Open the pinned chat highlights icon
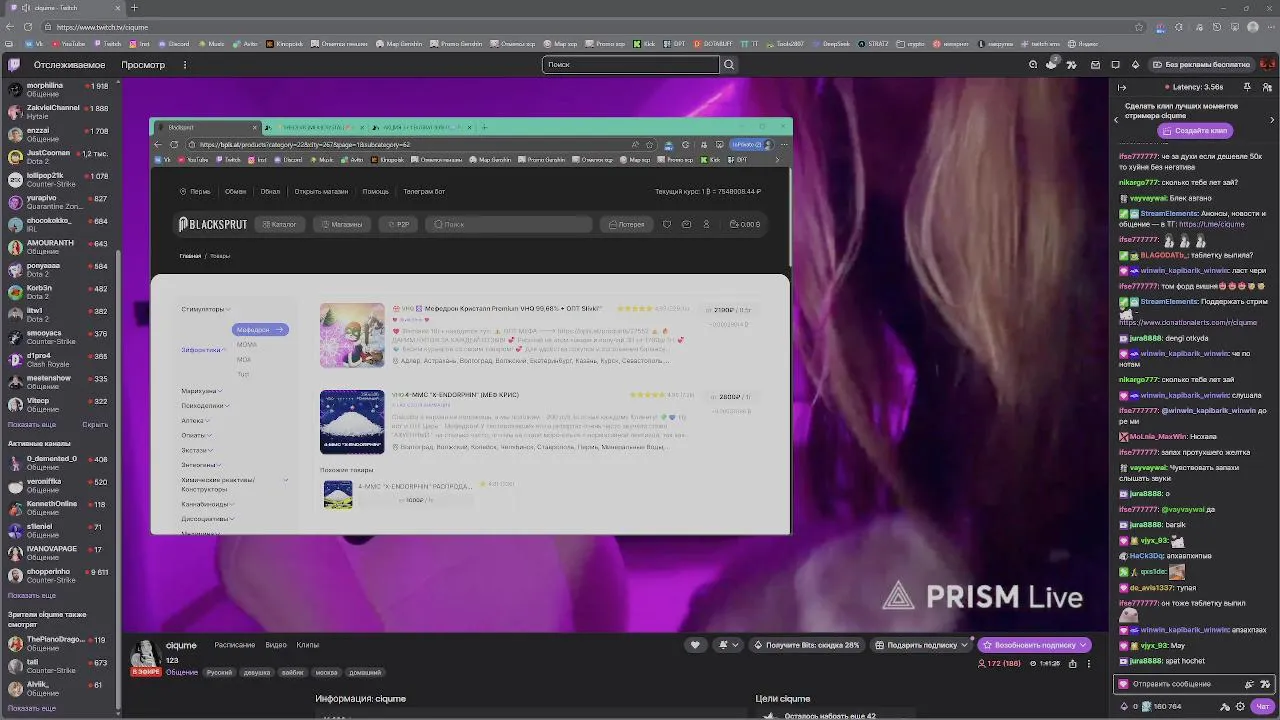This screenshot has height=720, width=1280. pos(1247,87)
